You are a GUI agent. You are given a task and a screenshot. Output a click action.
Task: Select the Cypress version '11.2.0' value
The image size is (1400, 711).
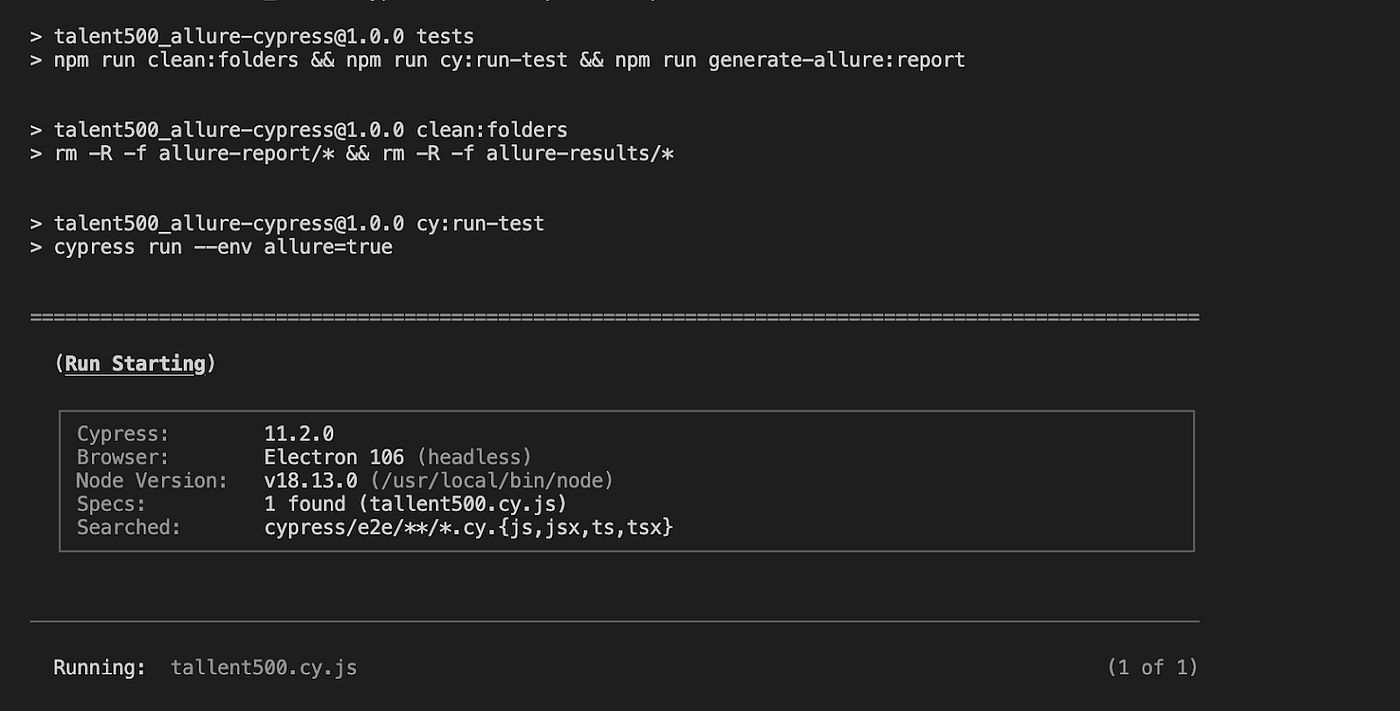pyautogui.click(x=299, y=434)
